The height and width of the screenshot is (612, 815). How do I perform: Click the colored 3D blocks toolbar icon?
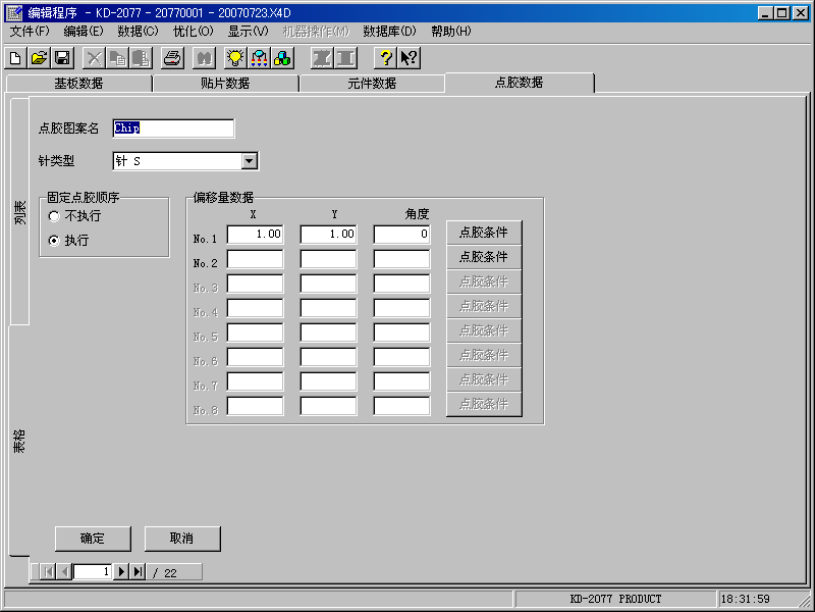[282, 58]
